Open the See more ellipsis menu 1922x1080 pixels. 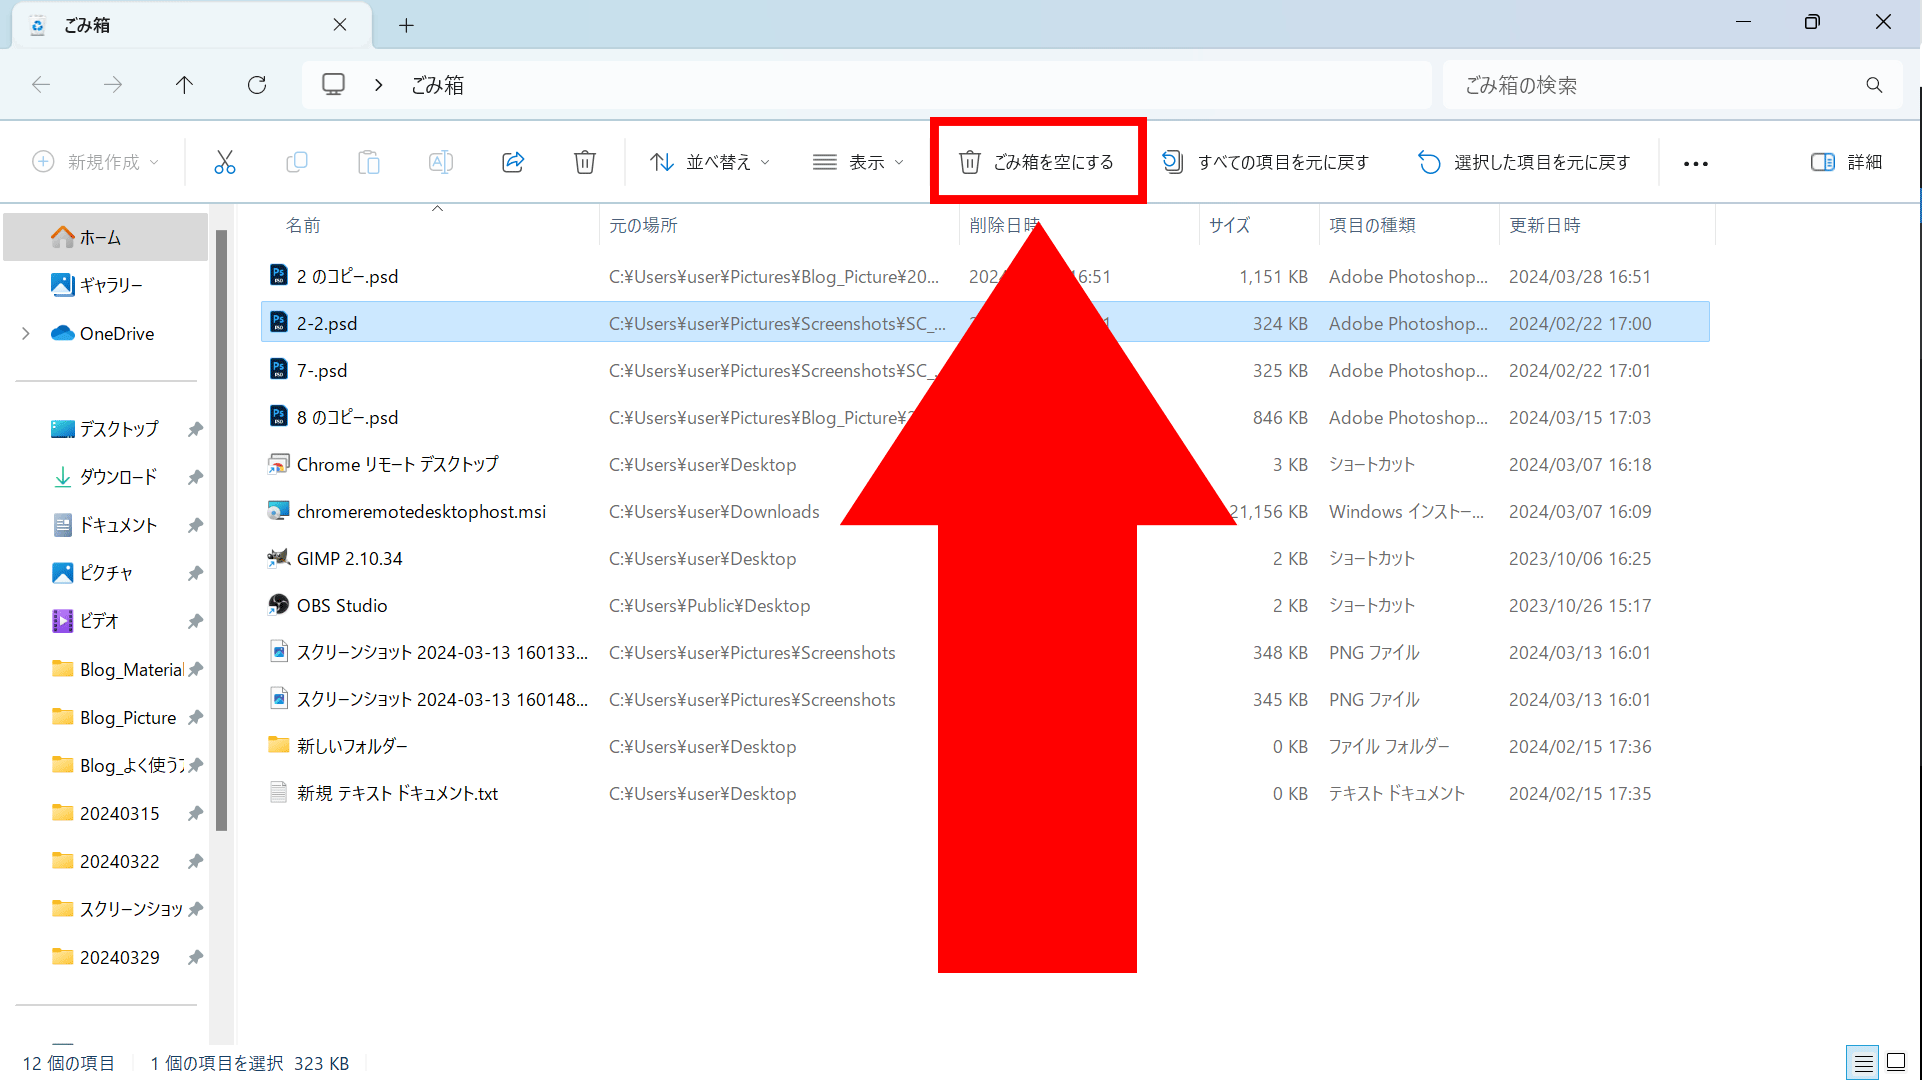click(1695, 163)
